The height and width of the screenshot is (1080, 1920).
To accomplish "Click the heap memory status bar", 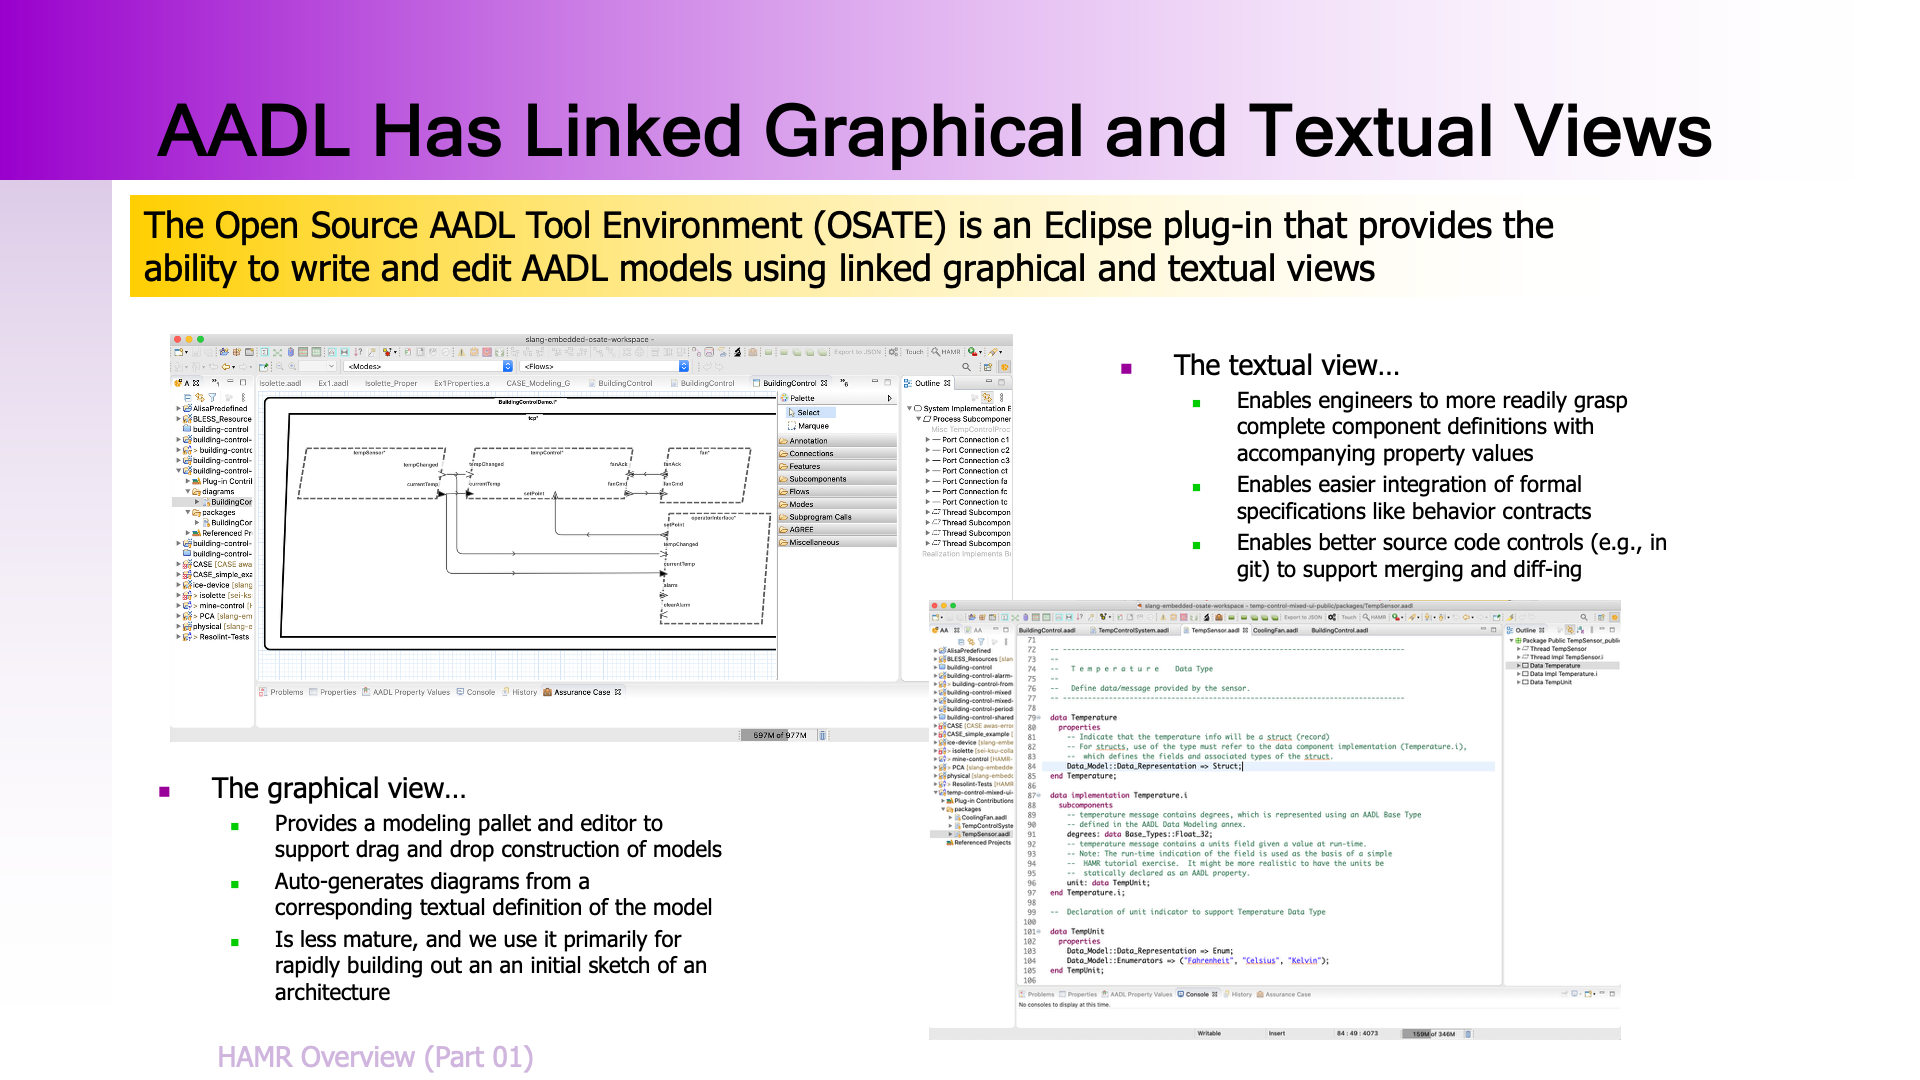I will (x=780, y=735).
